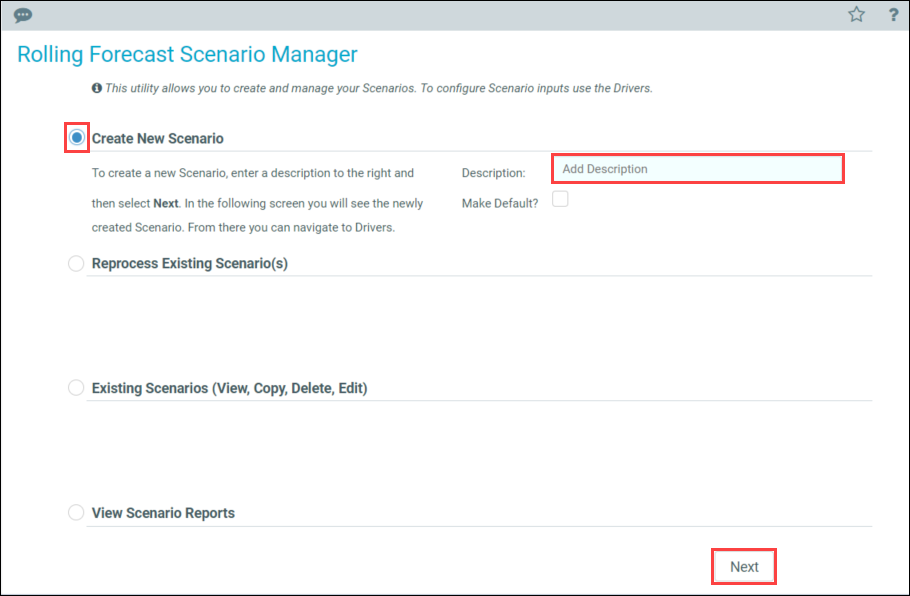The height and width of the screenshot is (596, 910).
Task: Mark page as favorite with star icon
Action: point(857,15)
